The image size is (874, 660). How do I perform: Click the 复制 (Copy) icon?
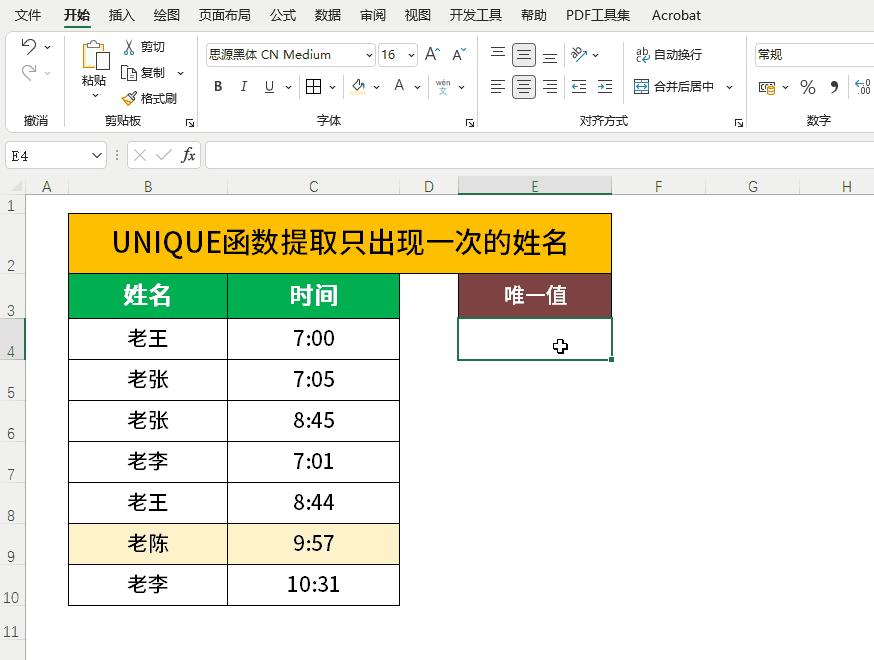click(x=129, y=72)
